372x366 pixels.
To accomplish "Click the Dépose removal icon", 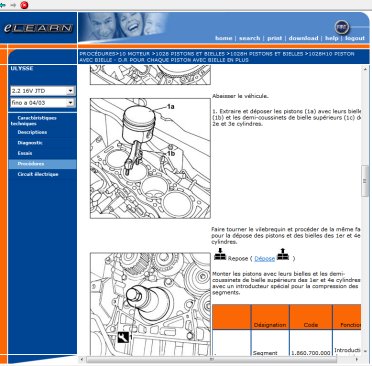I will [x=283, y=254].
